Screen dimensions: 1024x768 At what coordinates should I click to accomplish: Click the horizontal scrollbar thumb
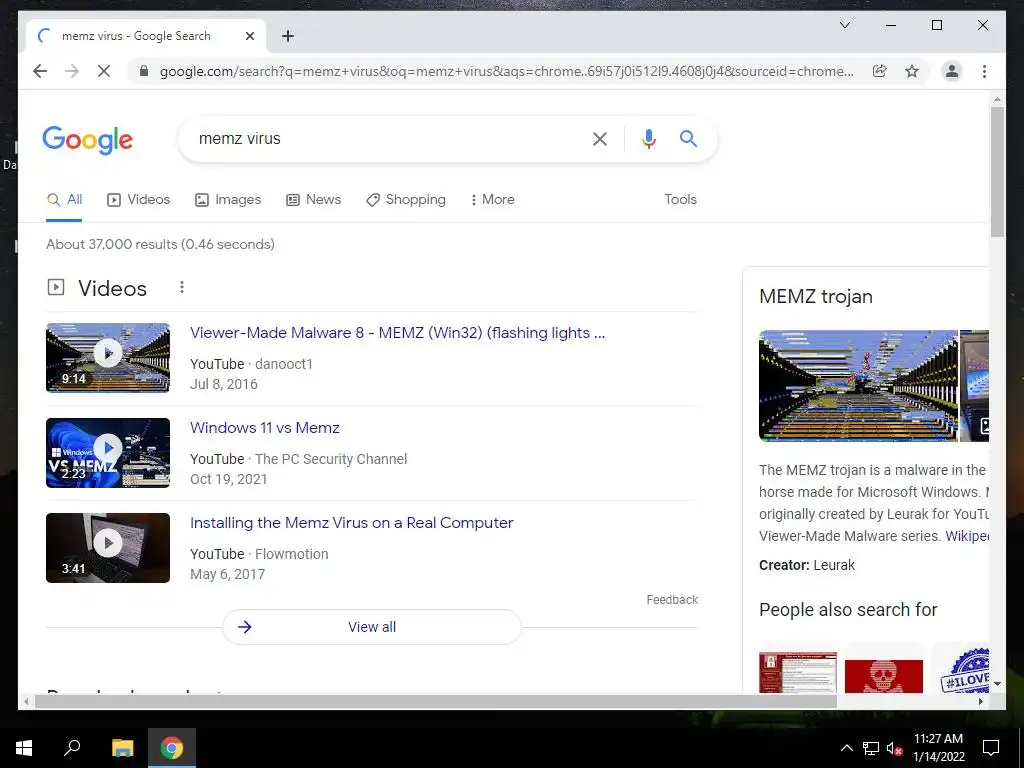point(436,702)
